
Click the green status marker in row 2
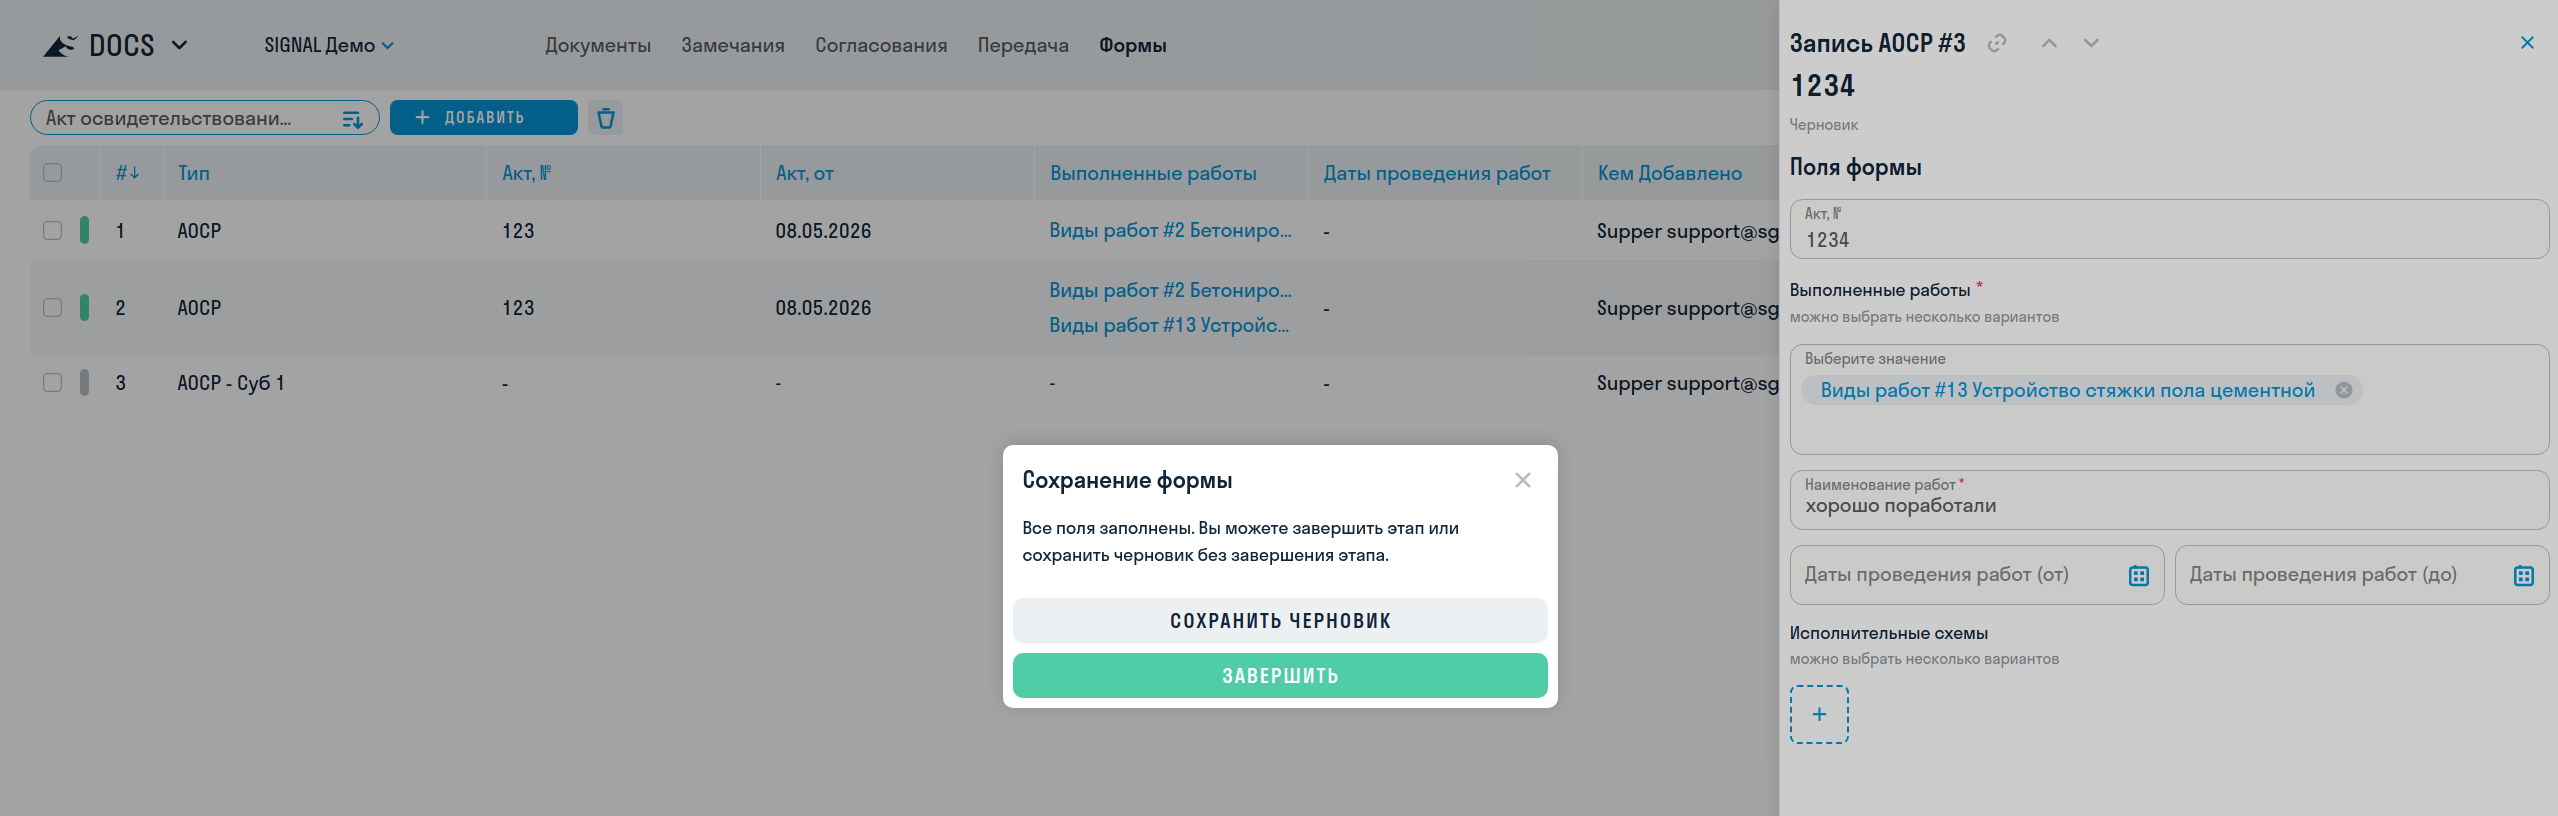[x=85, y=308]
